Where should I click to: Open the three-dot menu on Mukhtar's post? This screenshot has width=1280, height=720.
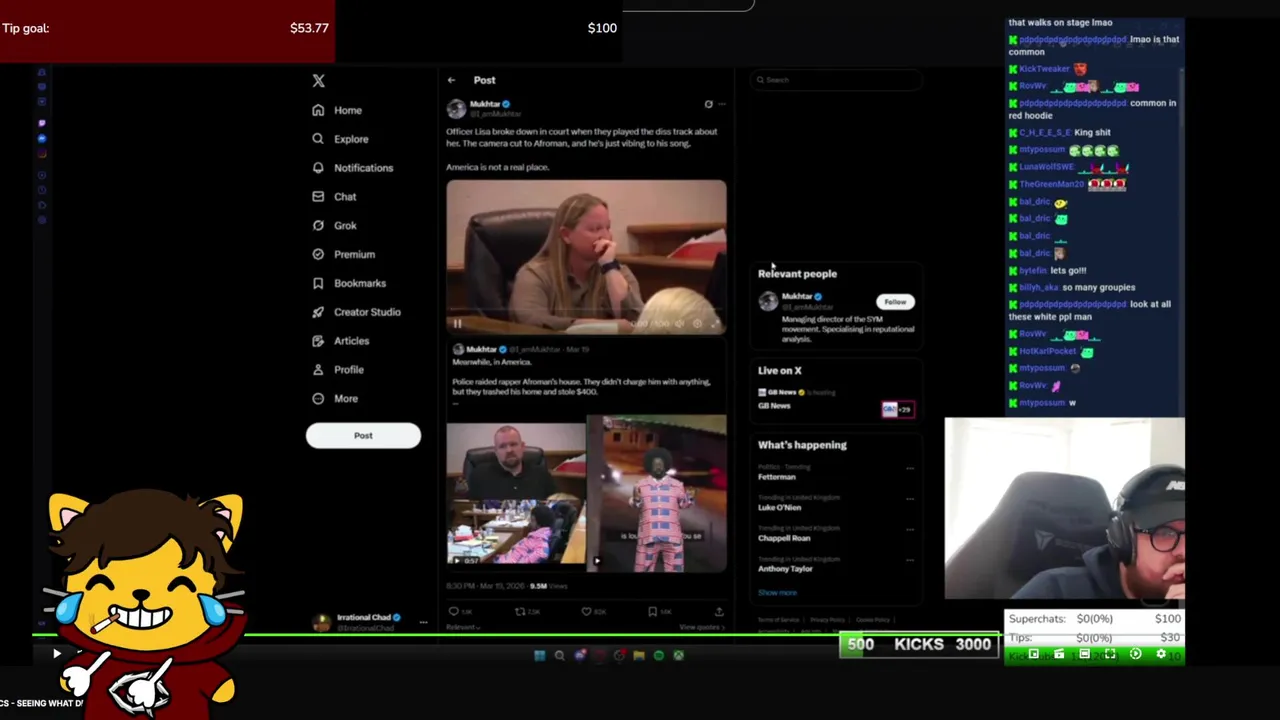tap(722, 104)
